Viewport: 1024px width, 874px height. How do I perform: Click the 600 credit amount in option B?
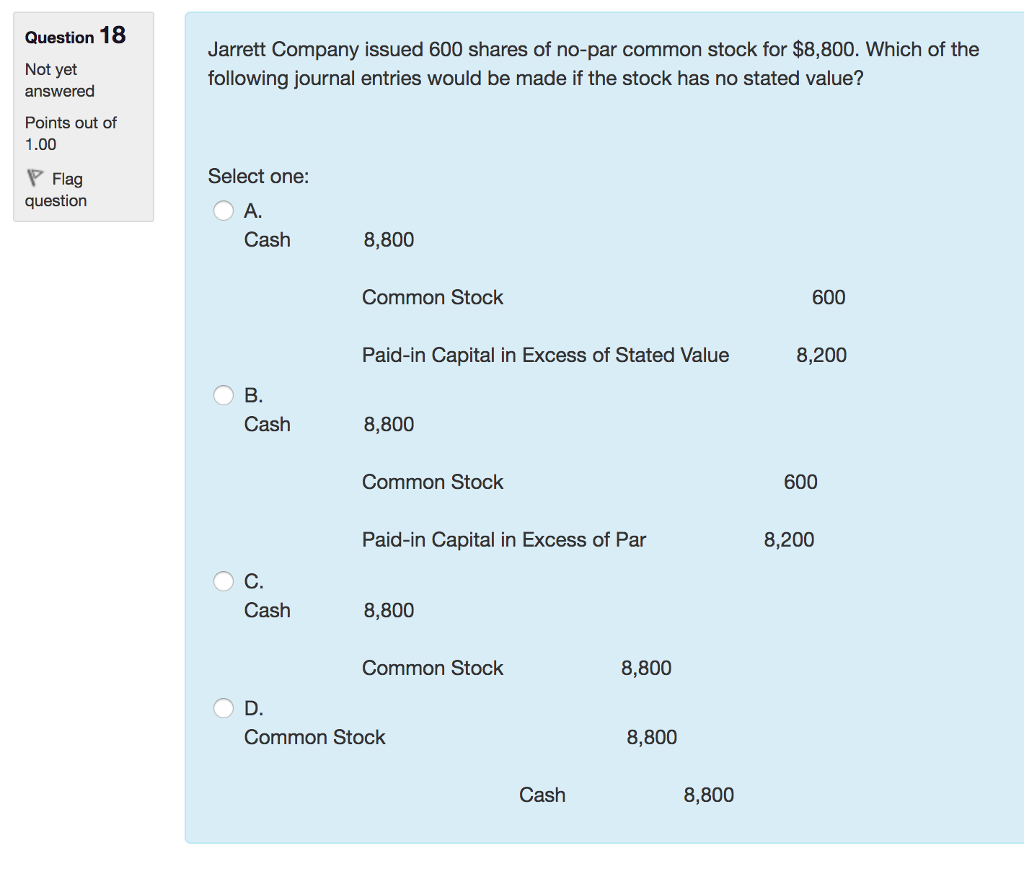tap(799, 482)
